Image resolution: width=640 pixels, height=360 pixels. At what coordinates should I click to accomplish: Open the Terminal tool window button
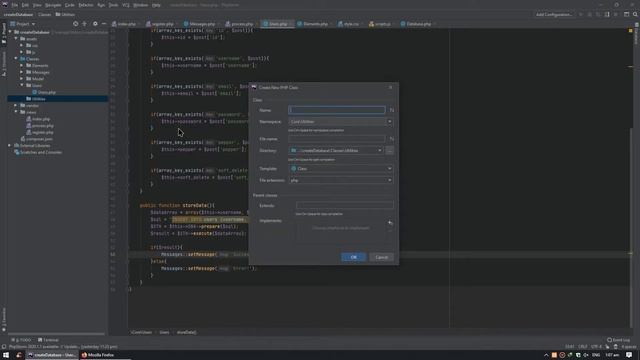(49, 340)
